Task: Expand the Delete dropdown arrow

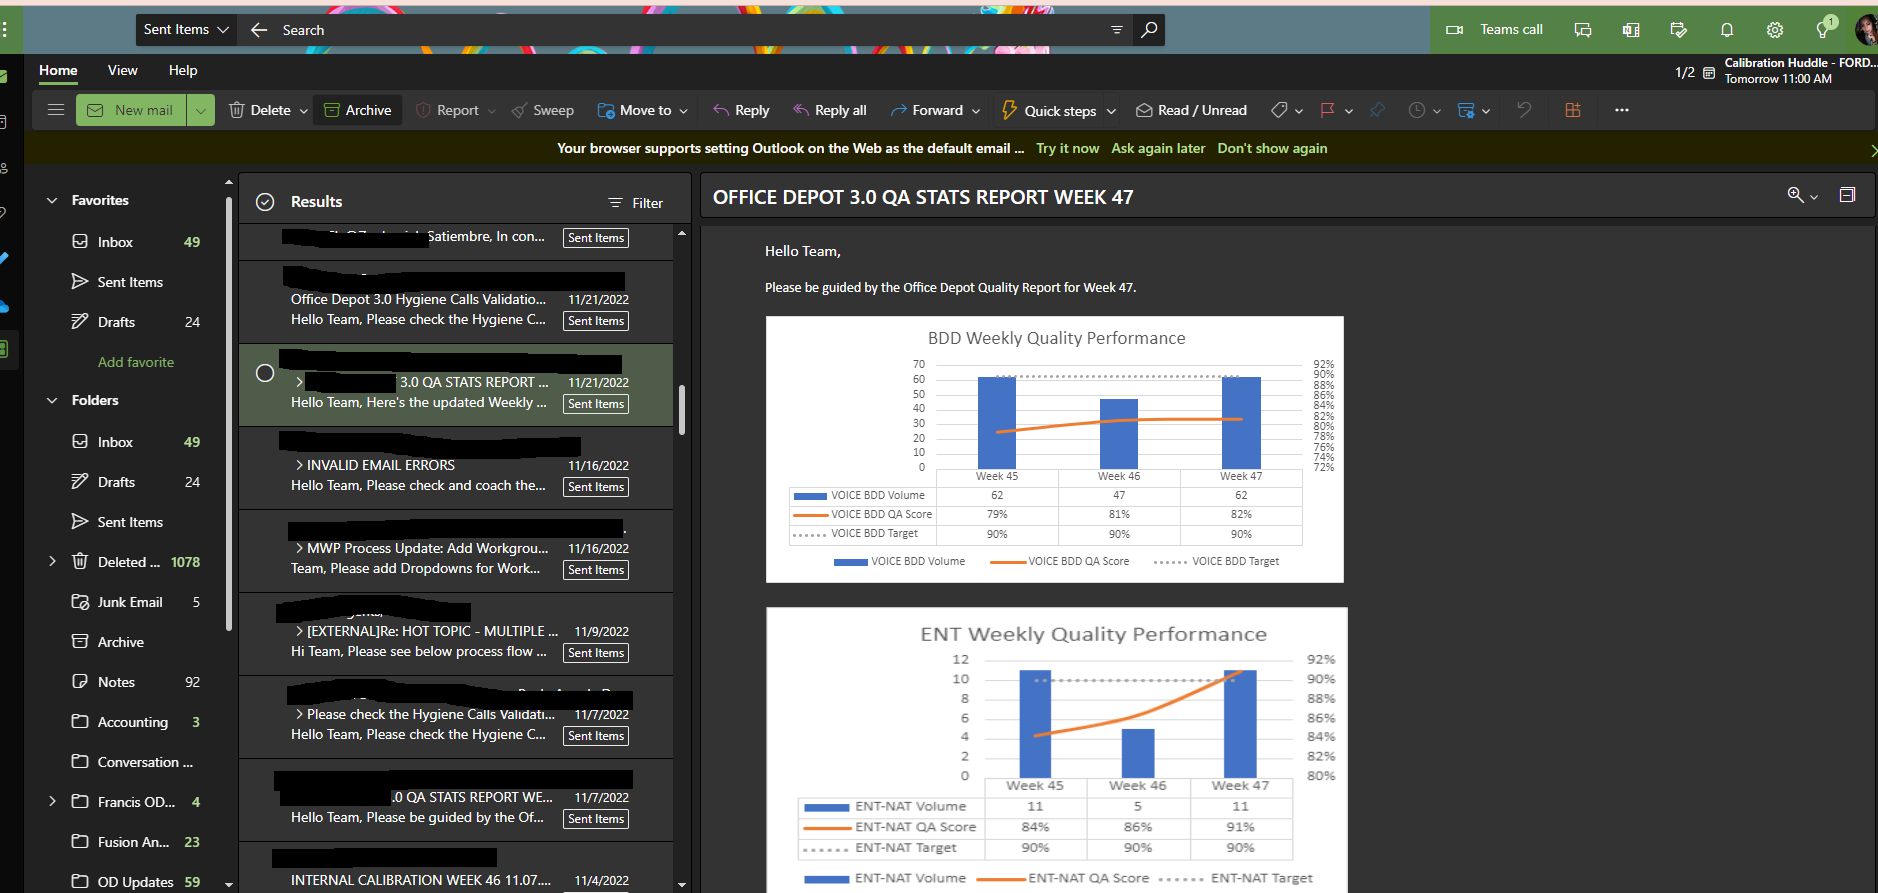Action: click(303, 111)
